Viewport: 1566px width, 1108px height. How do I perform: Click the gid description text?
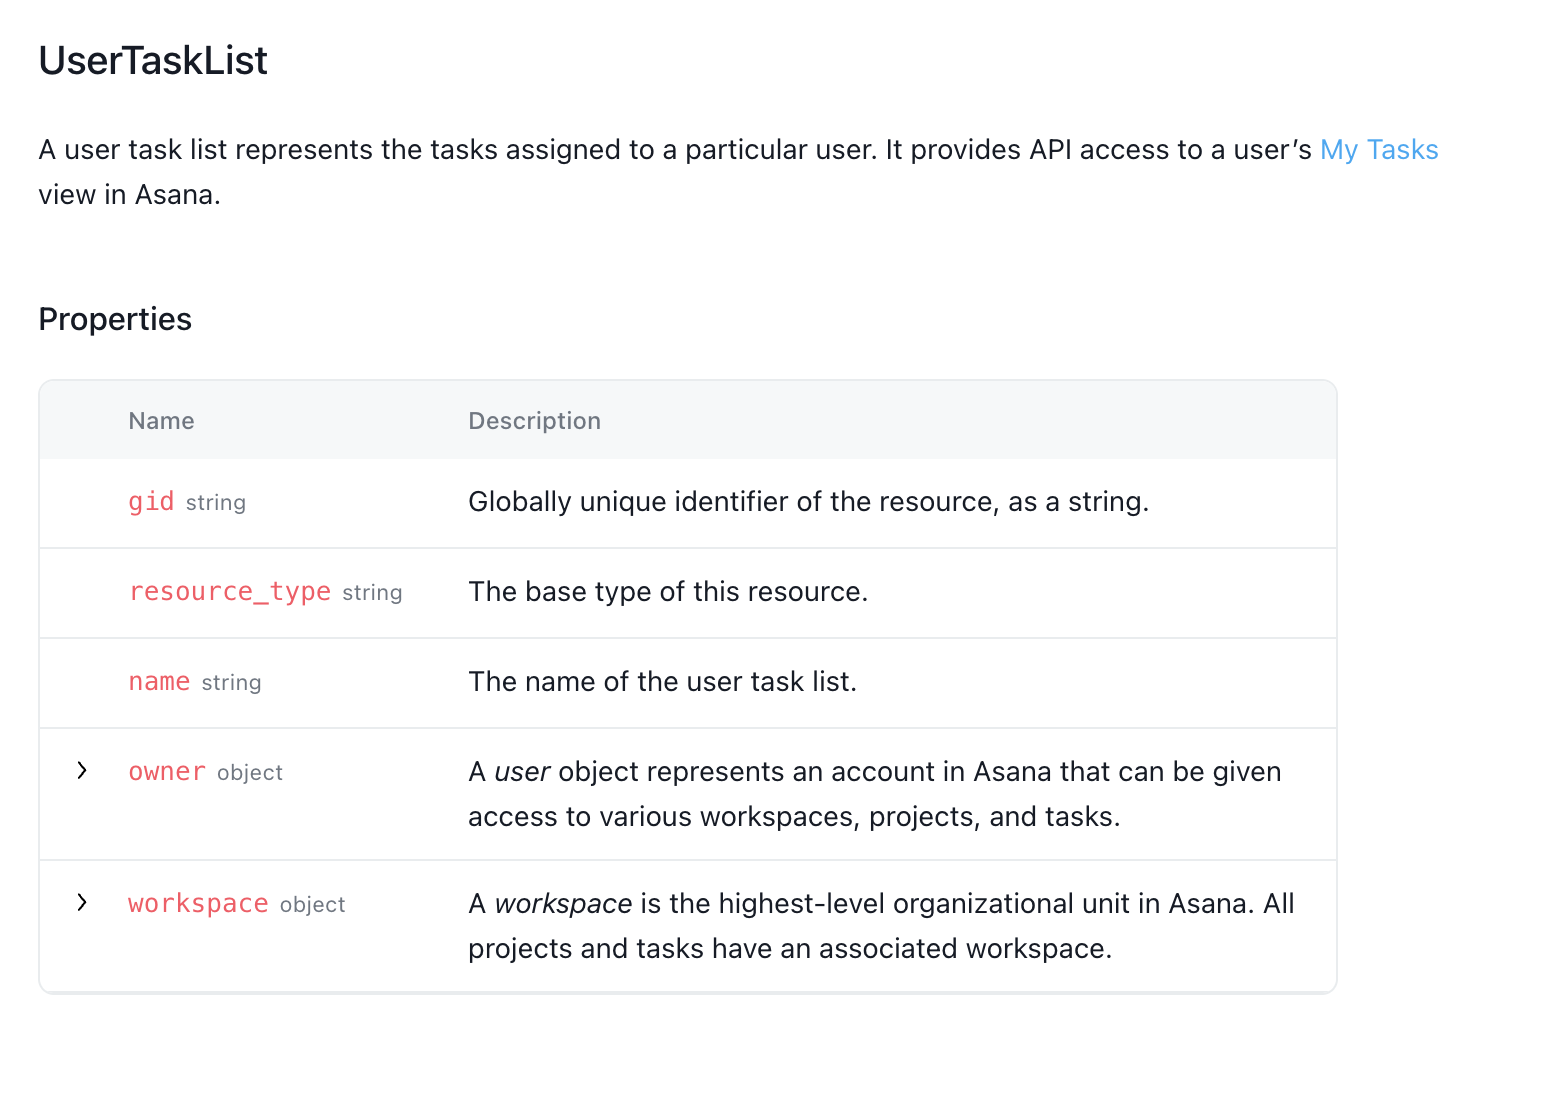click(808, 502)
